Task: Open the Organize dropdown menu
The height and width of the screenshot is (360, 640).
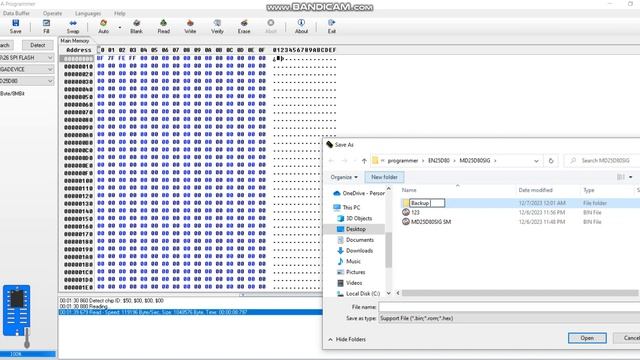Action: (x=344, y=177)
